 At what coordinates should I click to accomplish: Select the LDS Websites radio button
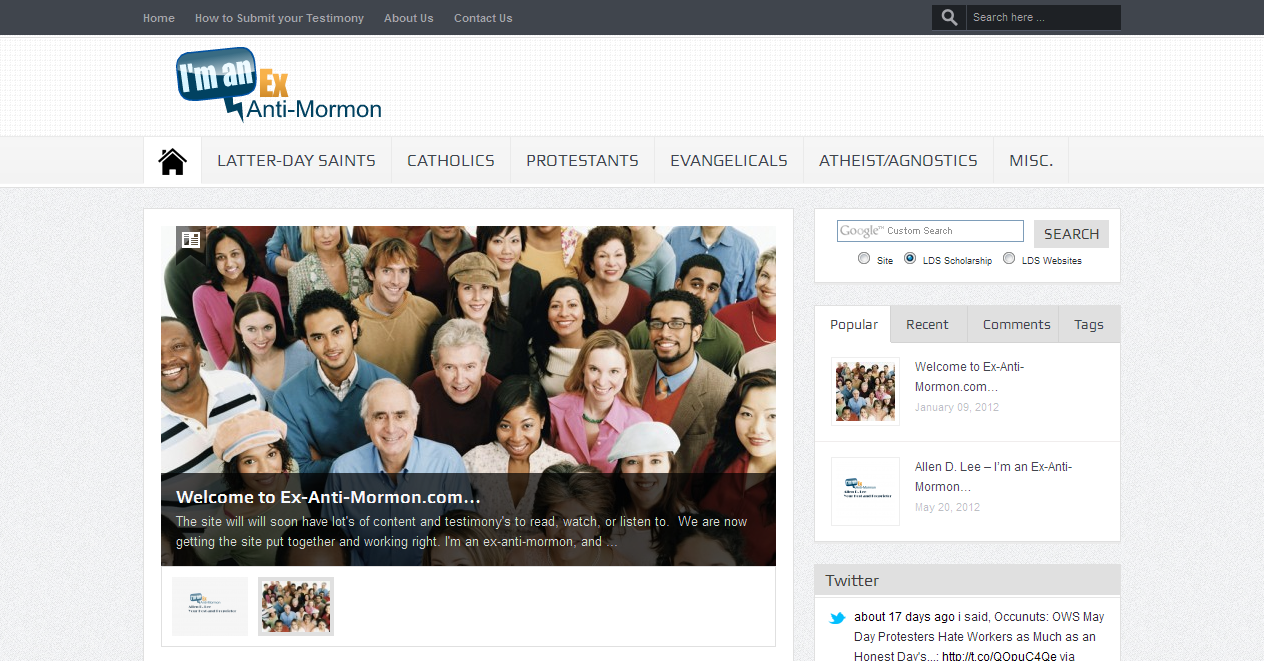(x=1009, y=259)
